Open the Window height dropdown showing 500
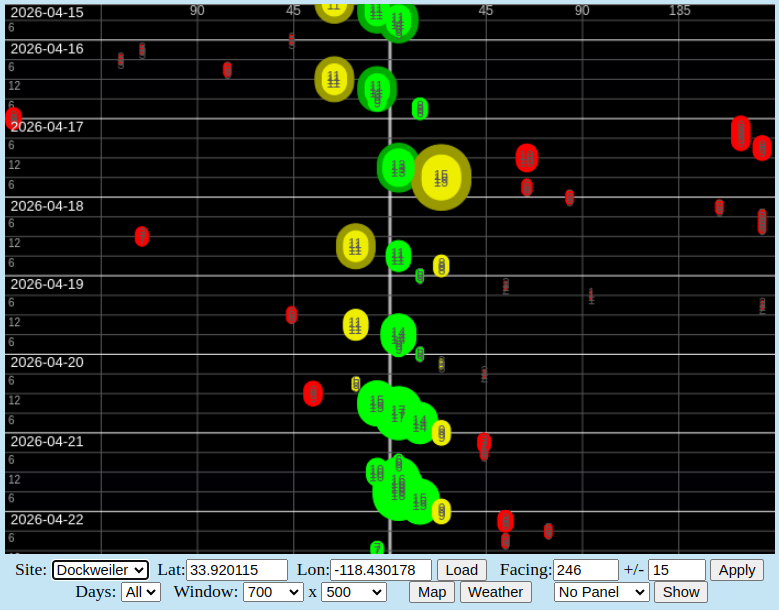Screen dimensions: 779x610 coord(353,592)
